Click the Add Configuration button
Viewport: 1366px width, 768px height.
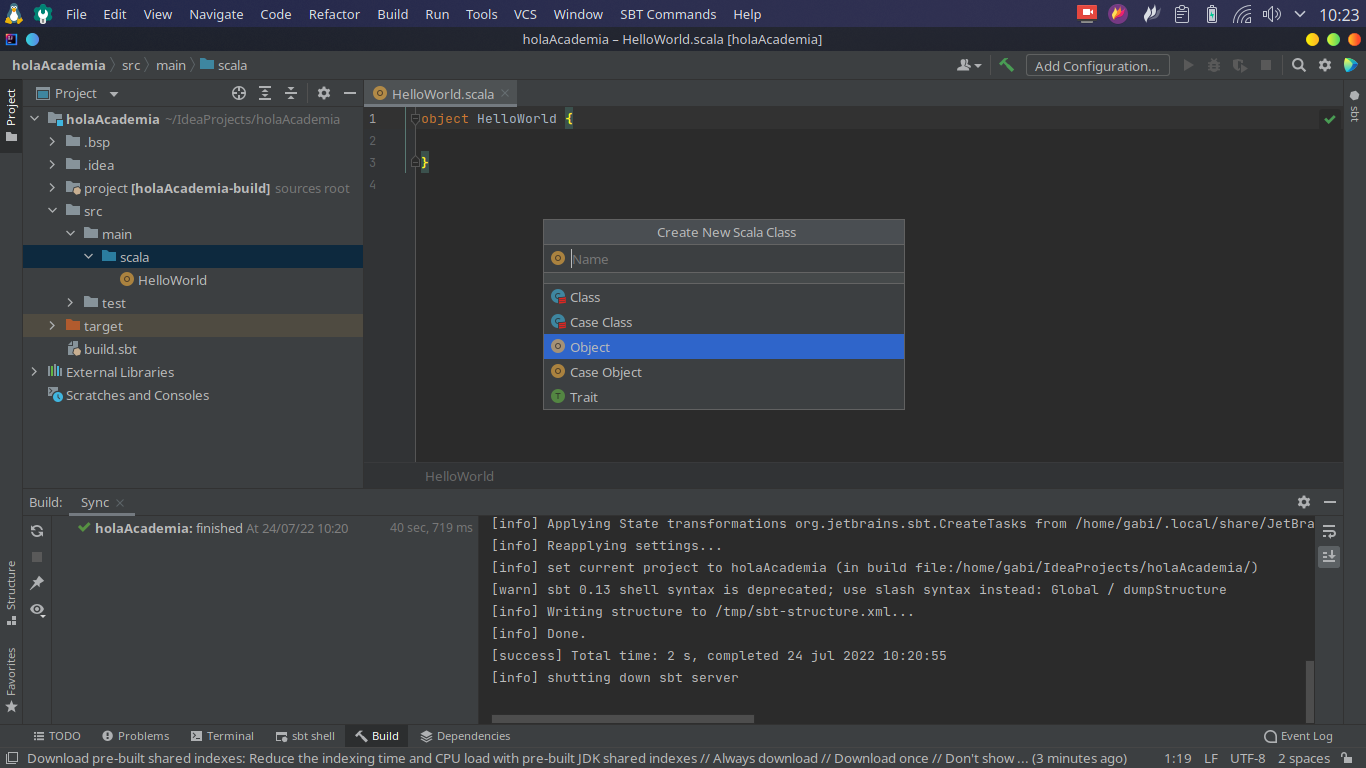tap(1097, 65)
